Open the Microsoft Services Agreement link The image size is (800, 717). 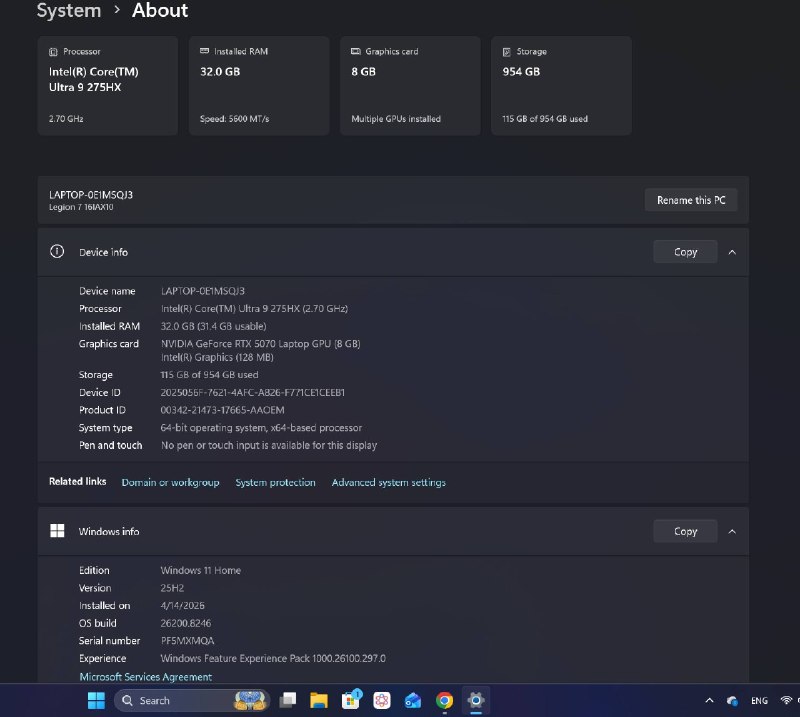pos(145,677)
